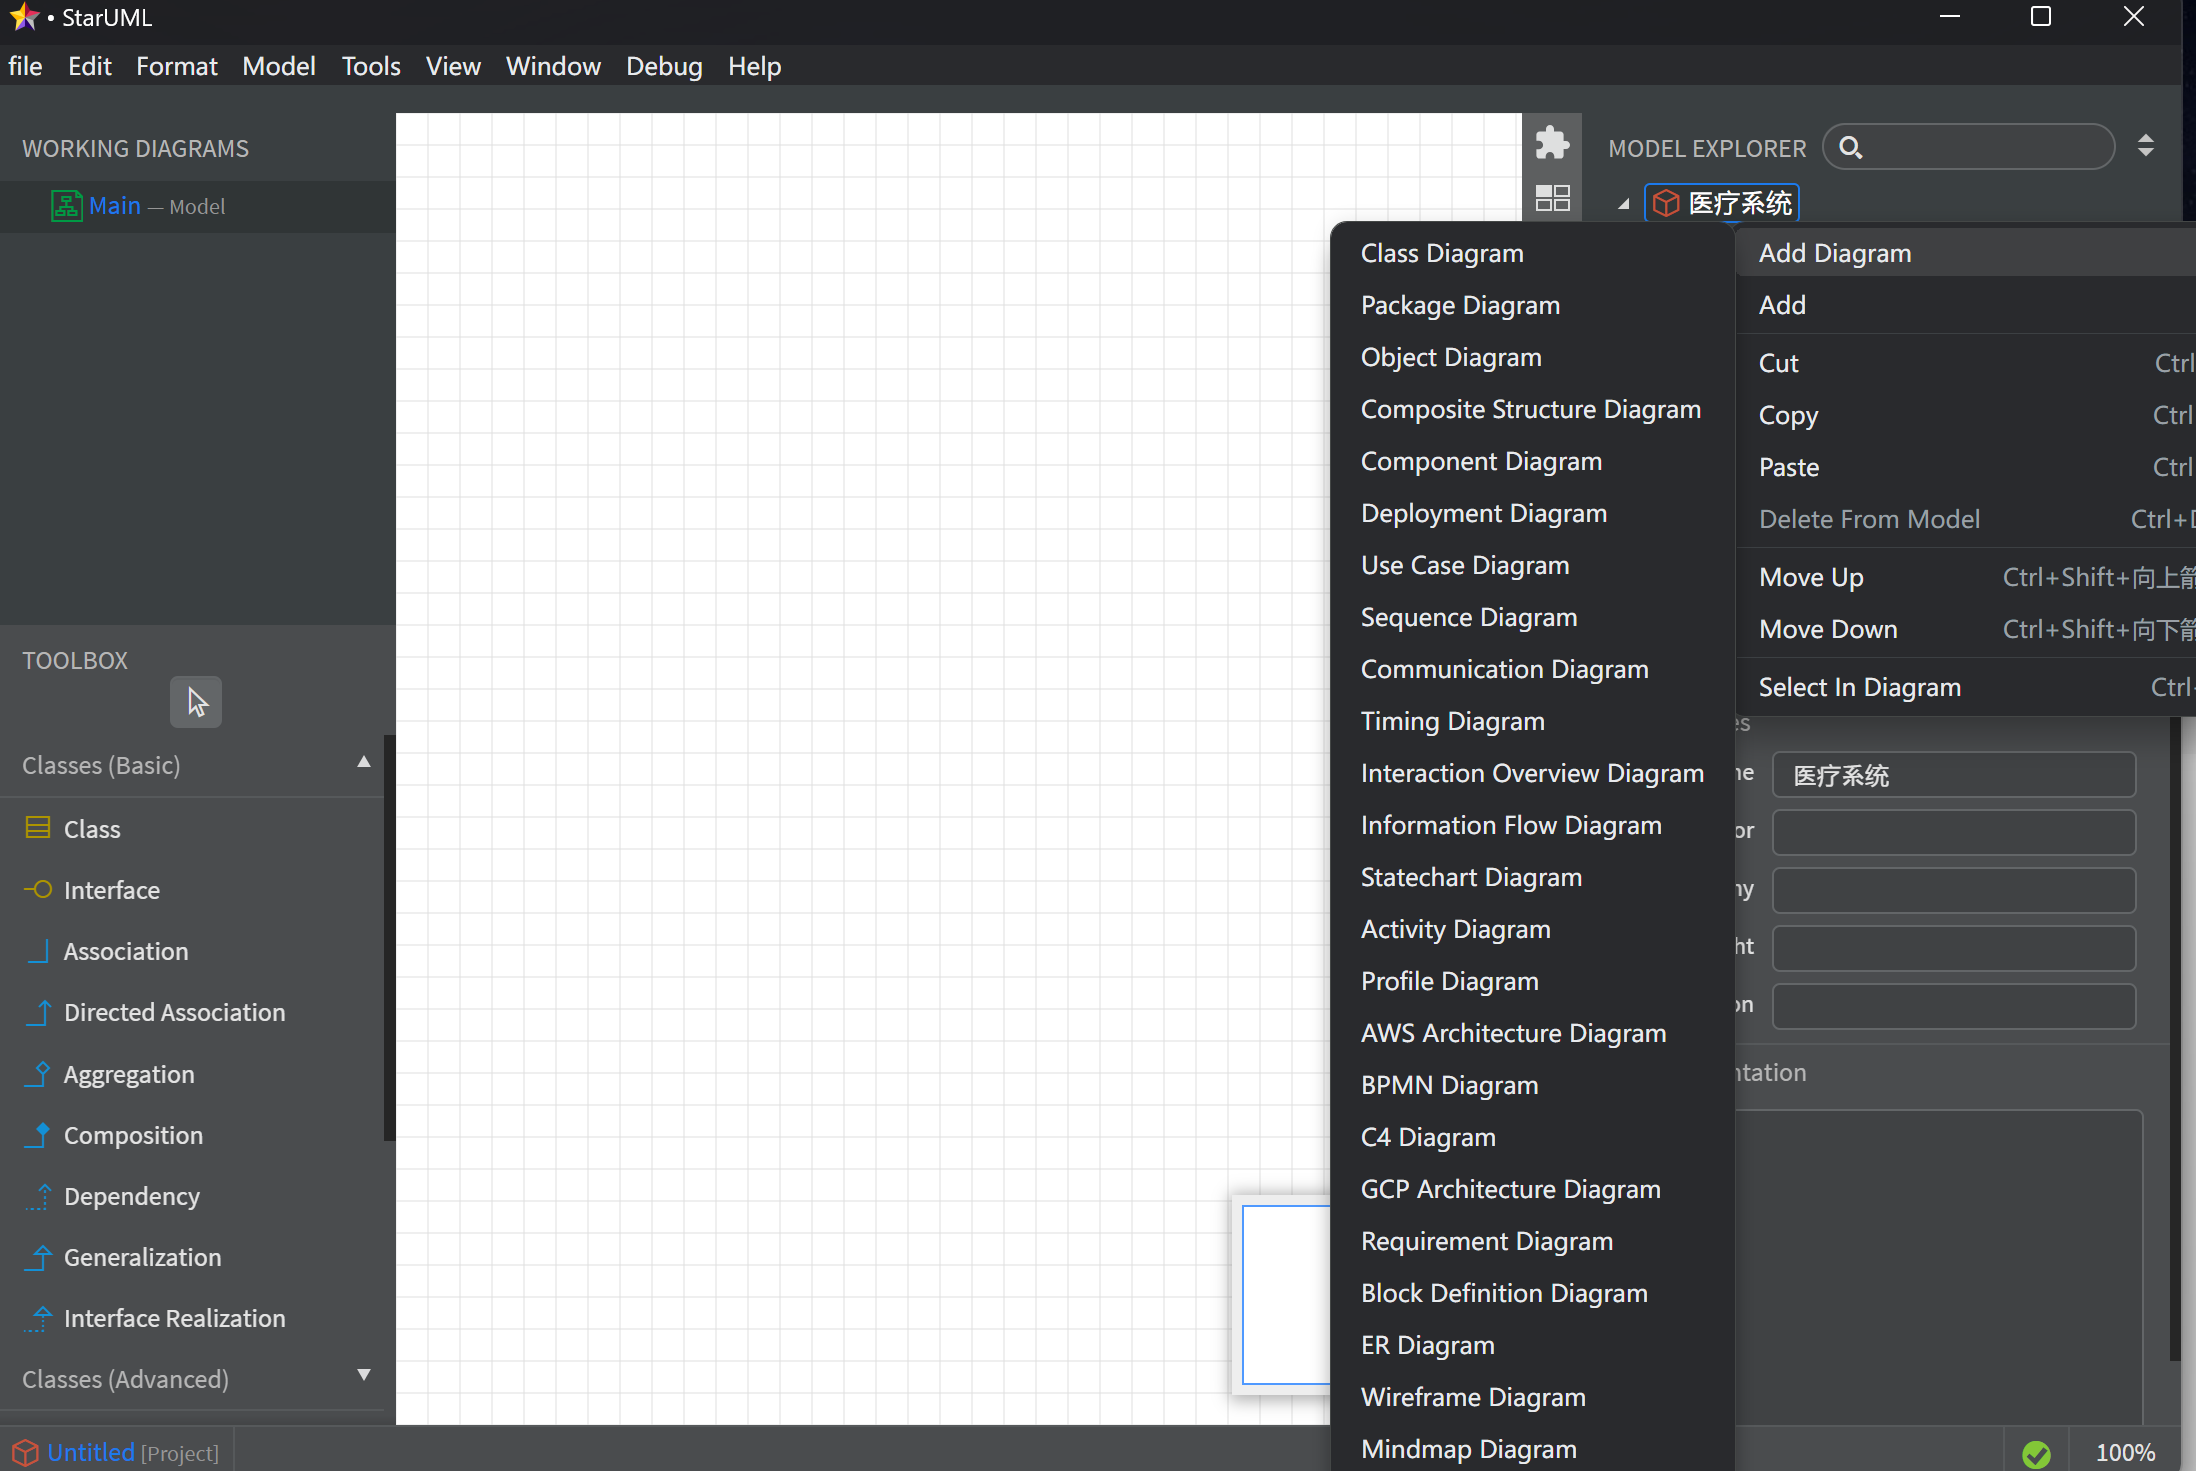Select Sequence Diagram in the submenu
2196x1471 pixels.
[x=1468, y=617]
